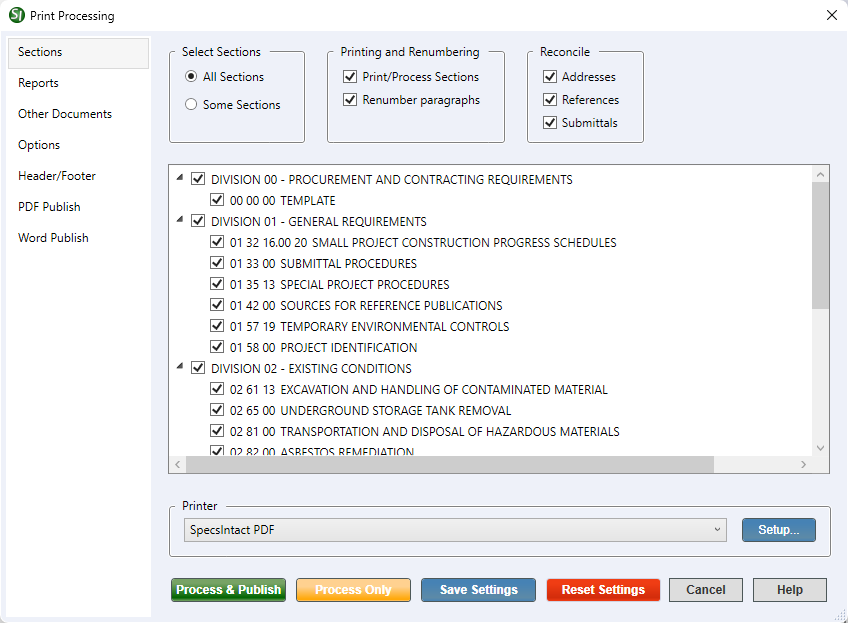Screen dimensions: 848x623
Task: Open Help for Print Processing
Action: coord(790,590)
